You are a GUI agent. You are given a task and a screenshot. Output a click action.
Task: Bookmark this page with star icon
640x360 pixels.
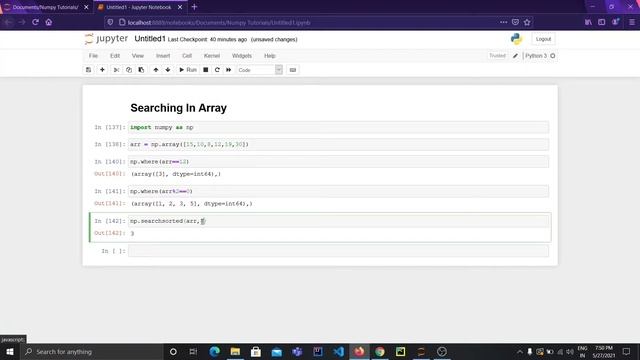coord(527,22)
